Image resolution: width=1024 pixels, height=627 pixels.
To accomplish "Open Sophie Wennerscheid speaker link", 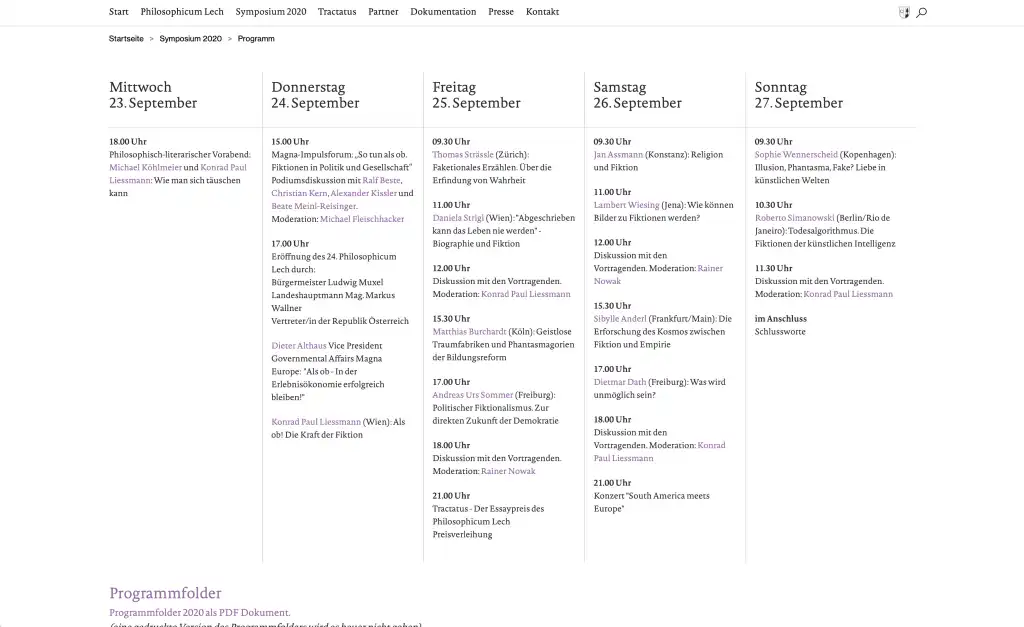I will [x=797, y=155].
